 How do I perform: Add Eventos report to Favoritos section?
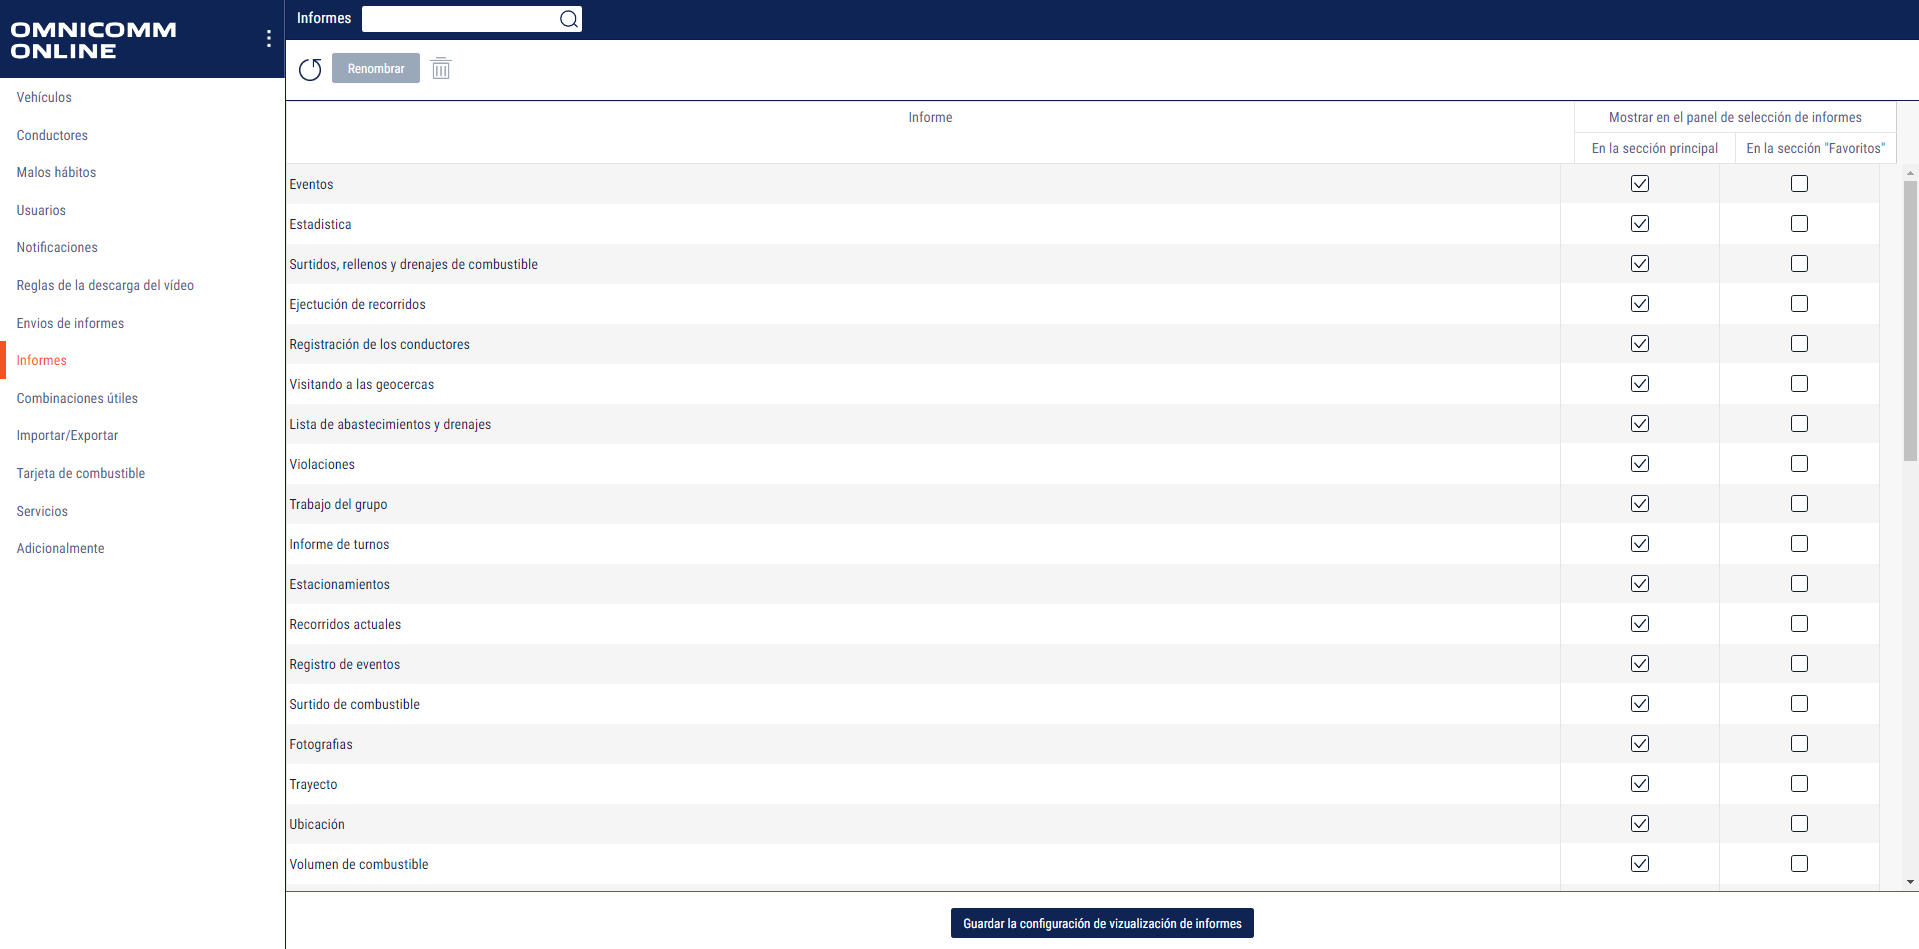(x=1799, y=183)
